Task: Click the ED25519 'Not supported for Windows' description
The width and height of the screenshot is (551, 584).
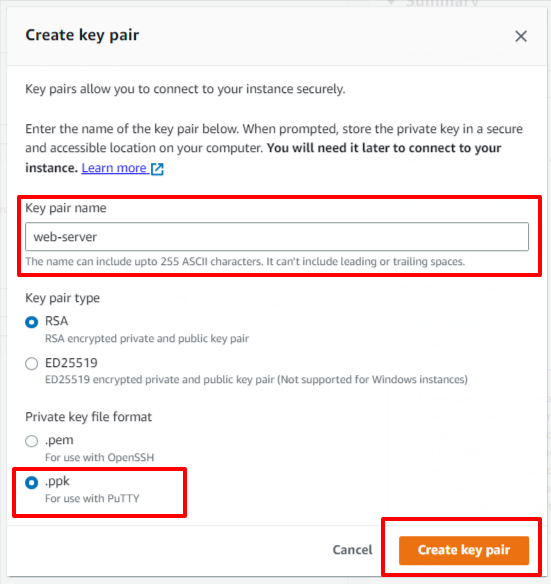Action: pos(256,380)
